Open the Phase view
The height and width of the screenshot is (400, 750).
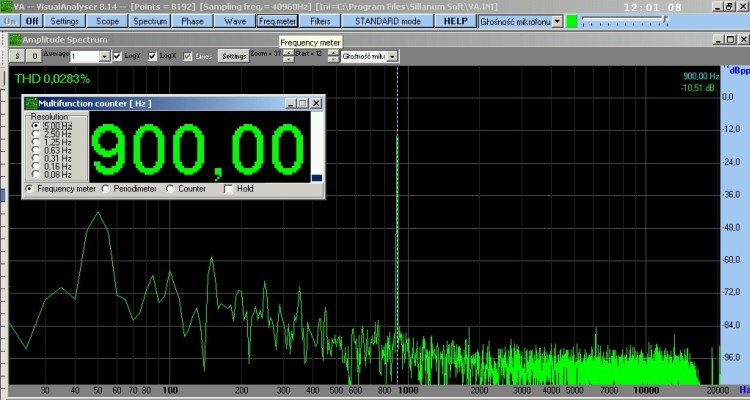click(x=192, y=21)
